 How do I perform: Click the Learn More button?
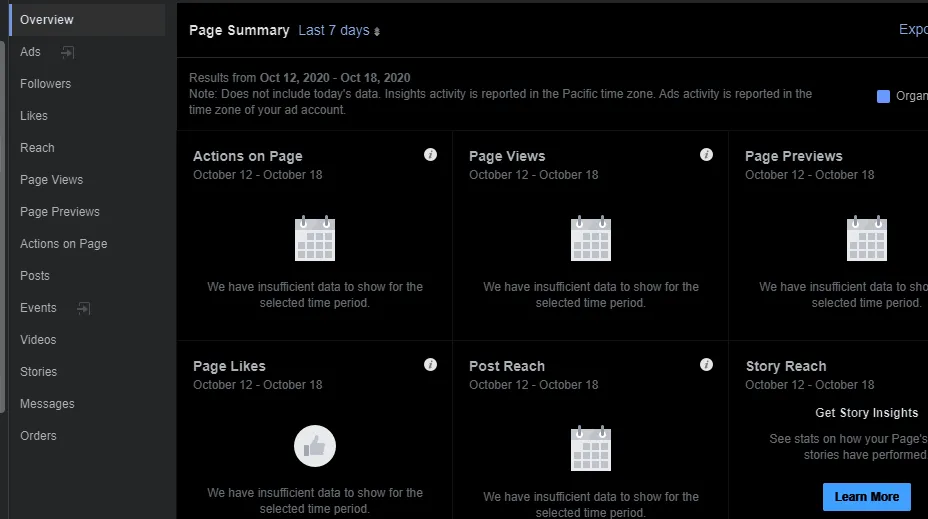(x=866, y=496)
